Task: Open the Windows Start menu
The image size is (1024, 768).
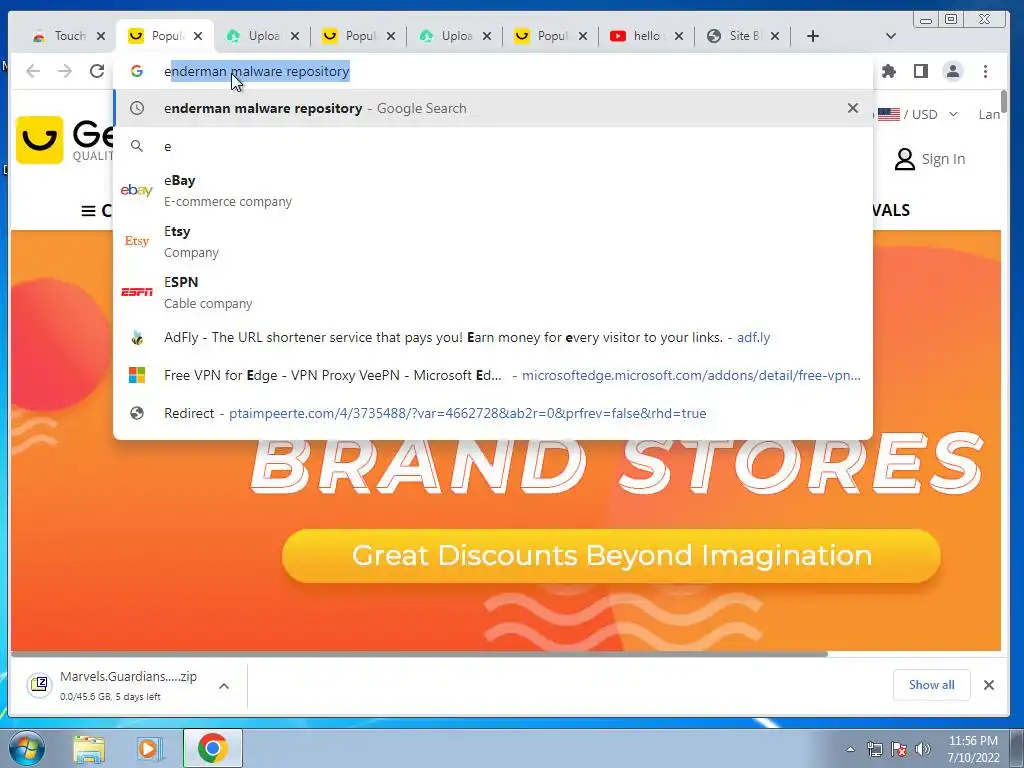Action: tap(26, 748)
